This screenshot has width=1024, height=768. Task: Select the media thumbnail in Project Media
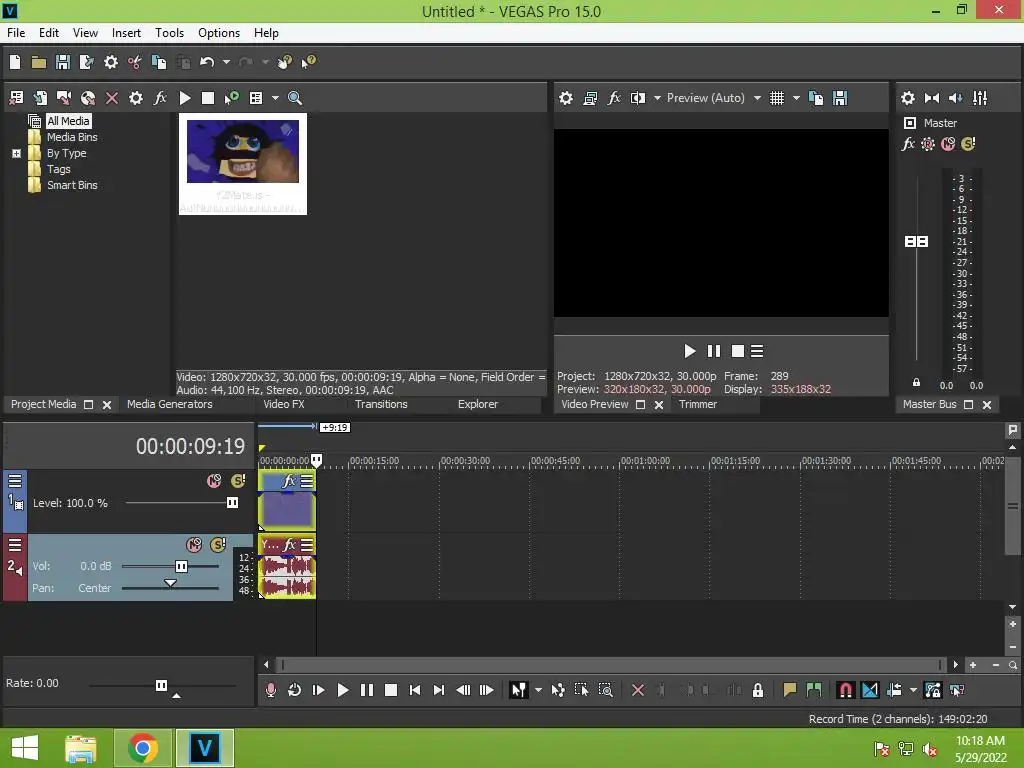242,164
